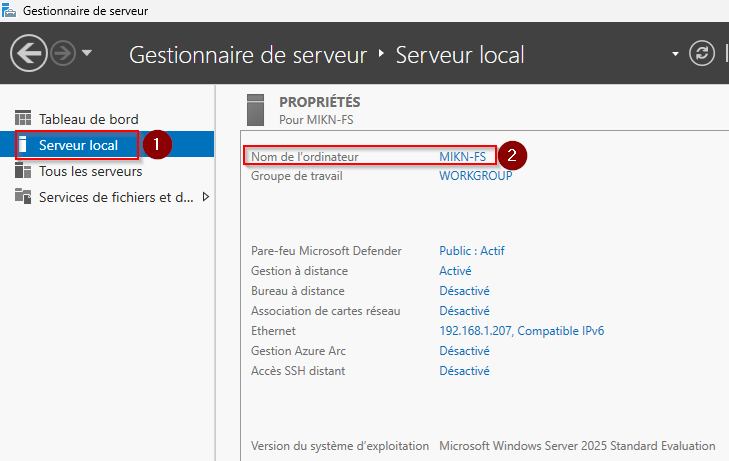Click Désactivé for Gestion Azure Arc
Image resolution: width=729 pixels, height=461 pixels.
click(x=464, y=351)
